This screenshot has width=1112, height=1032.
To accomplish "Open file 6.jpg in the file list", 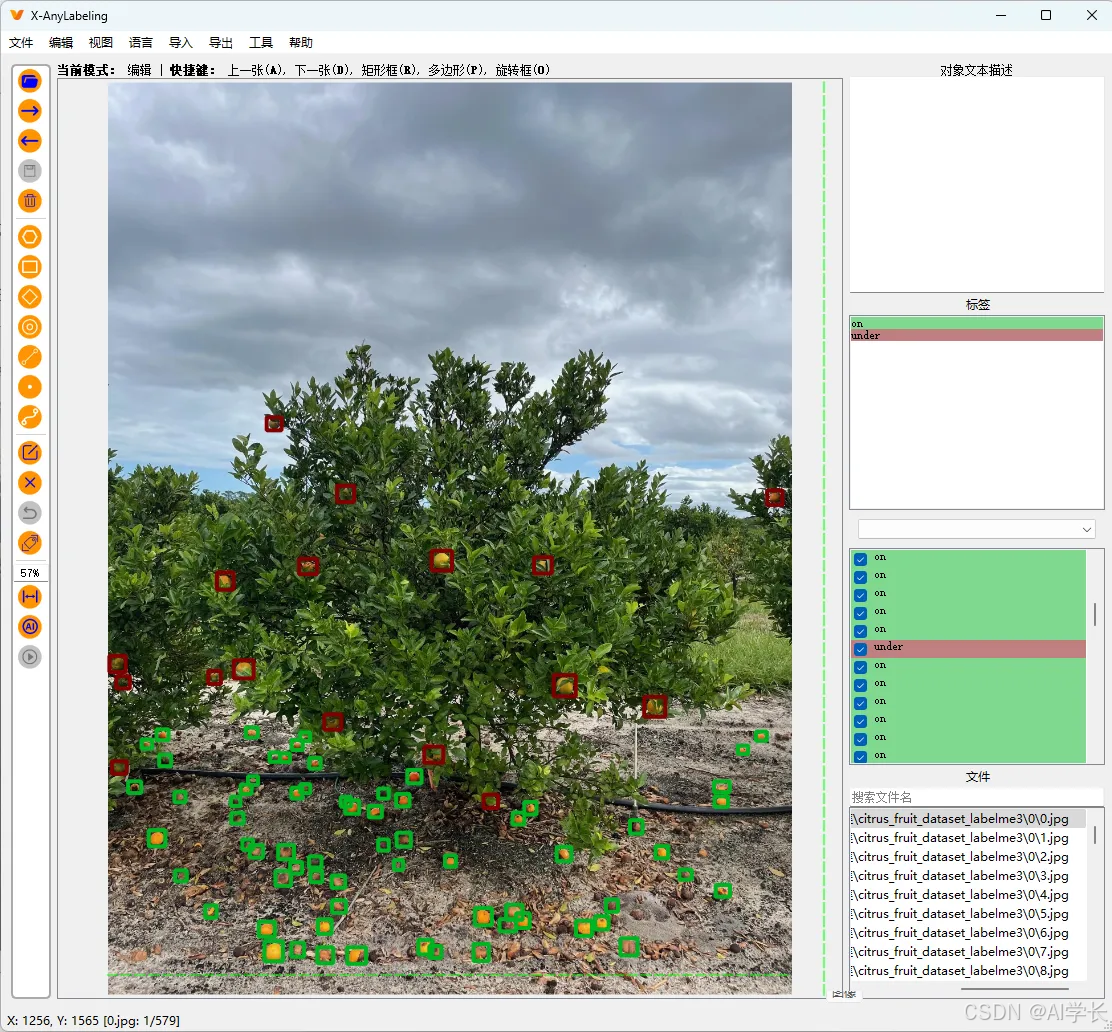I will click(x=967, y=933).
